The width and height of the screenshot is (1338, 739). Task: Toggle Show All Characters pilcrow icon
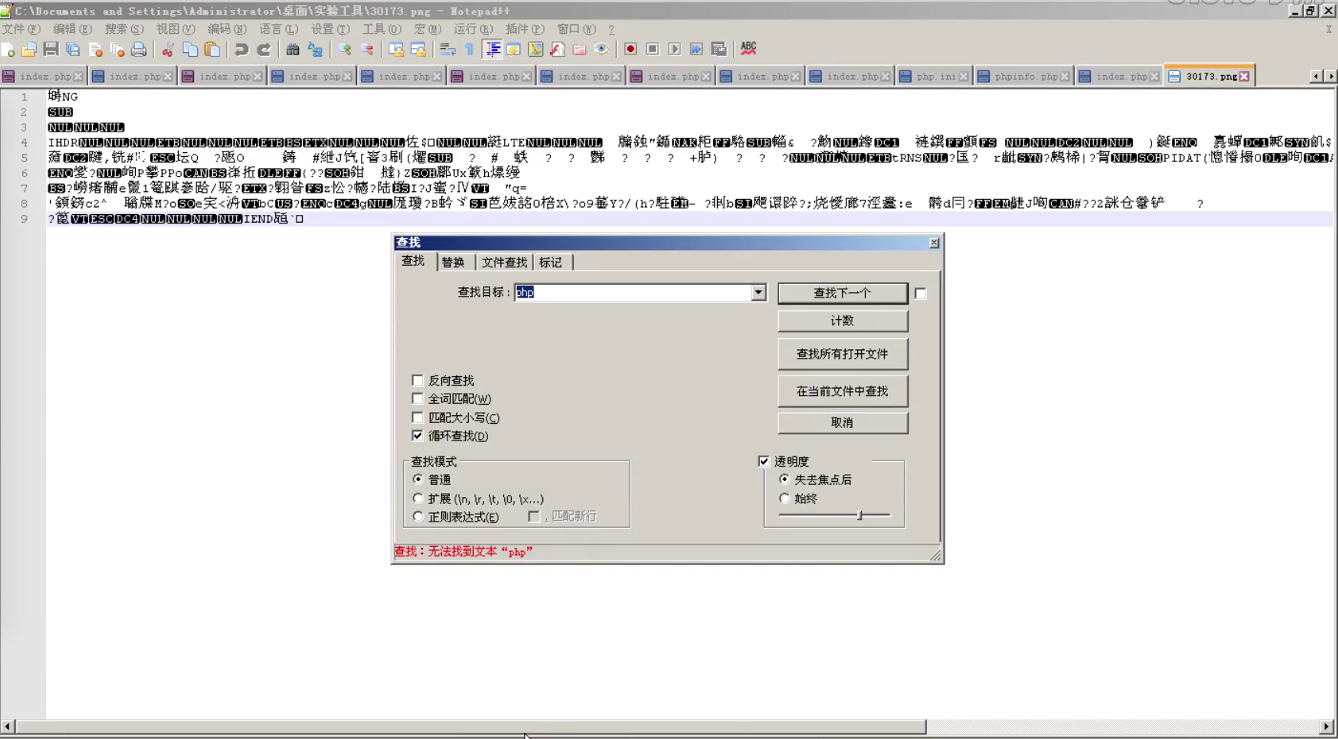point(469,49)
